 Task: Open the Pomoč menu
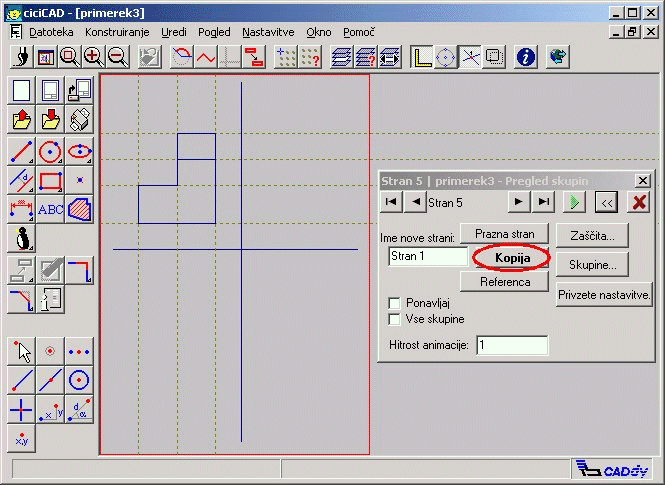(359, 32)
